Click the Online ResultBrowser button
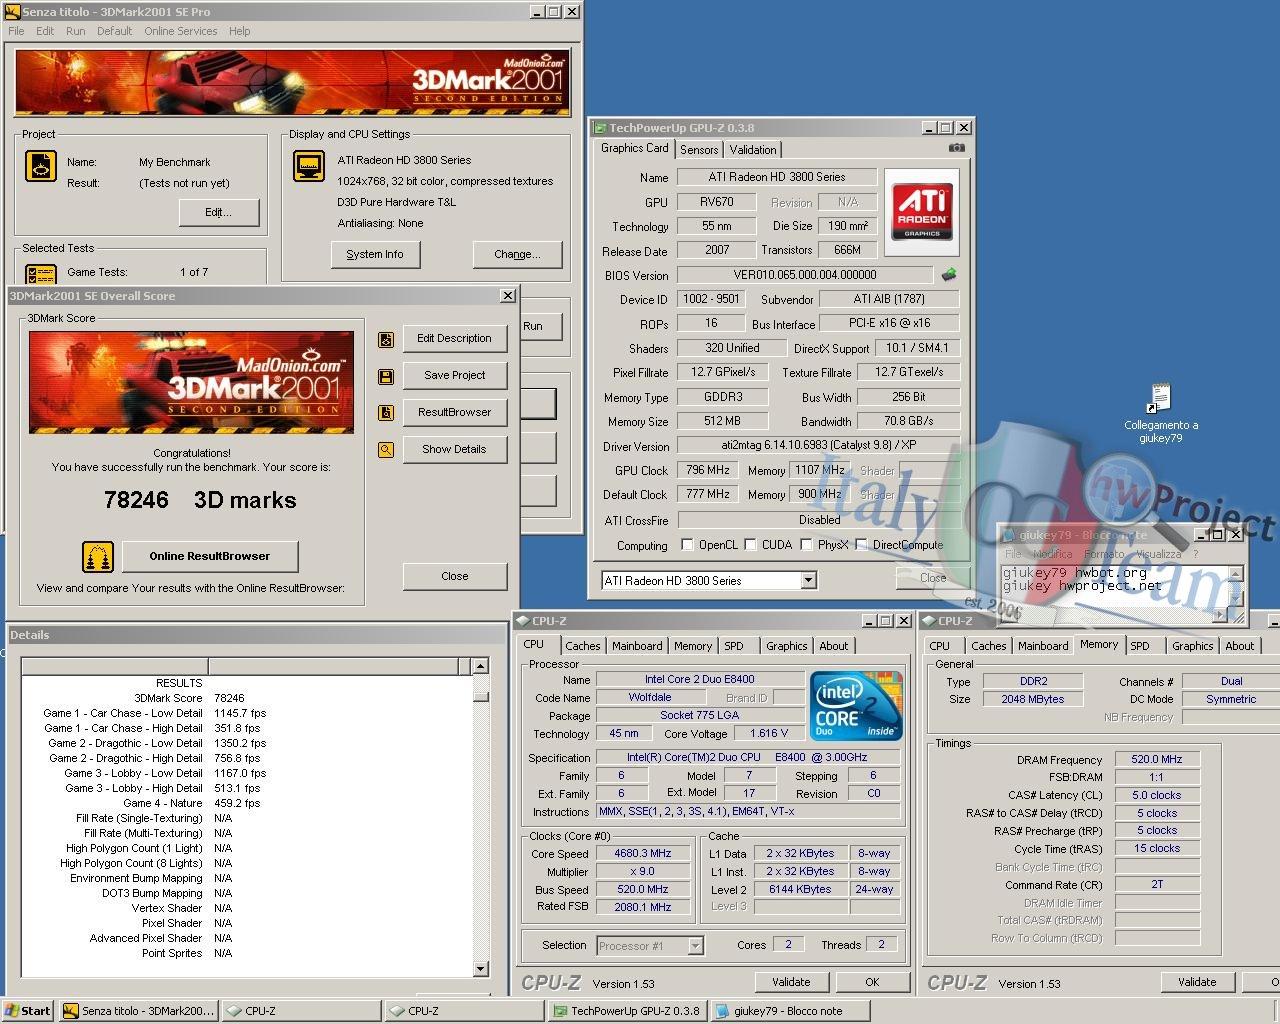 [210, 557]
